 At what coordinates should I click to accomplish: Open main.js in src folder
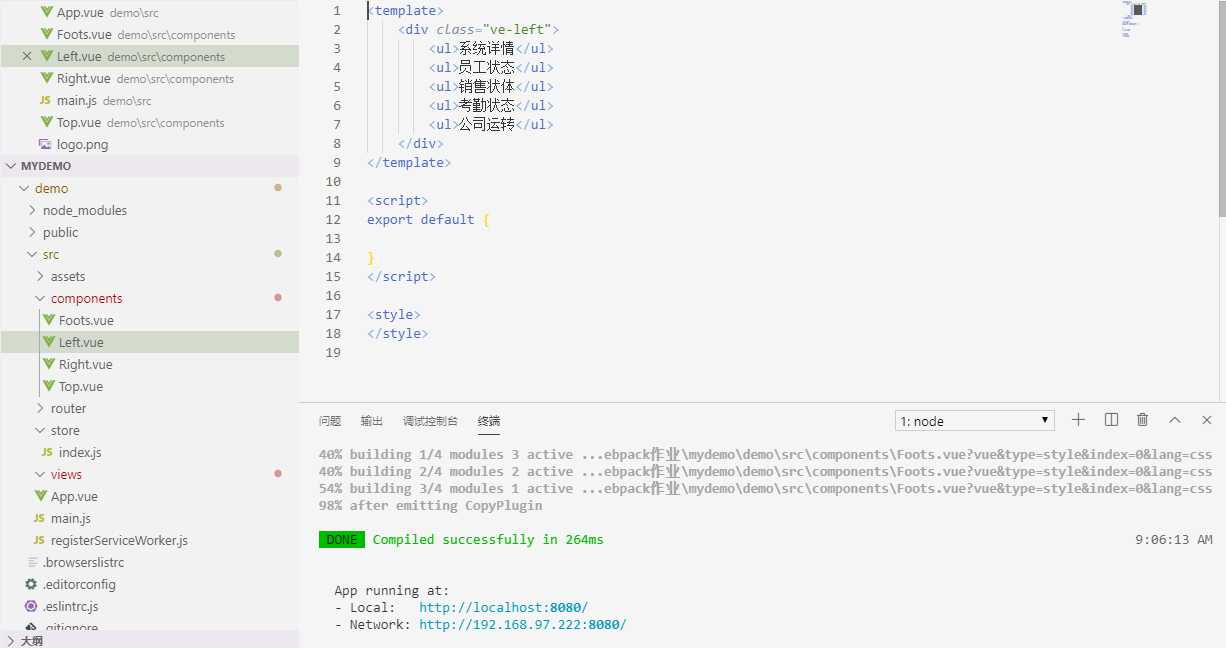tap(149, 518)
